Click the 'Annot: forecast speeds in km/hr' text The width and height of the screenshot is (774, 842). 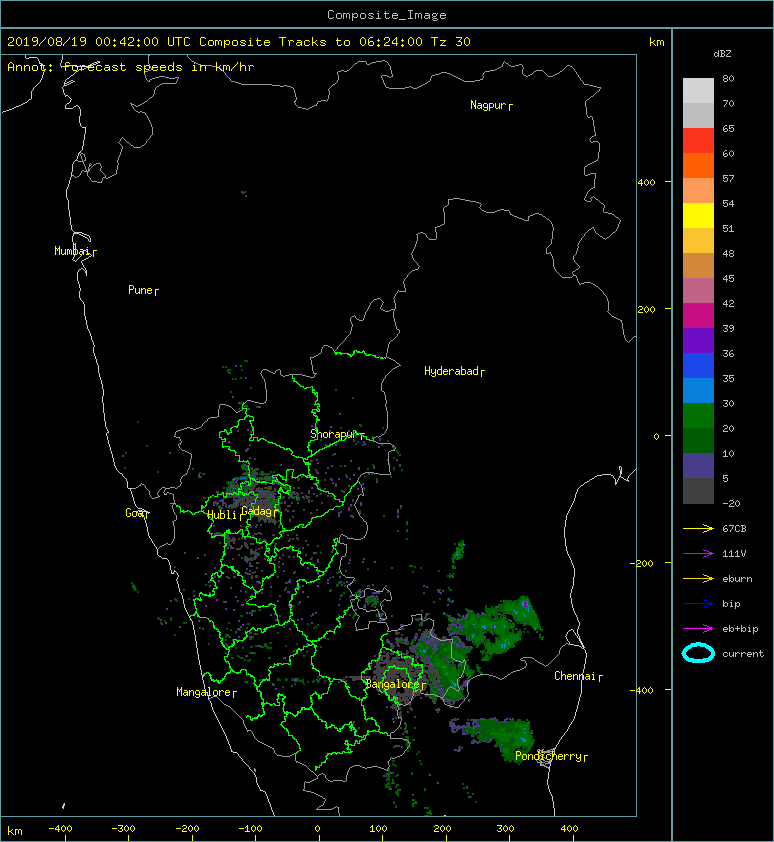click(x=131, y=67)
